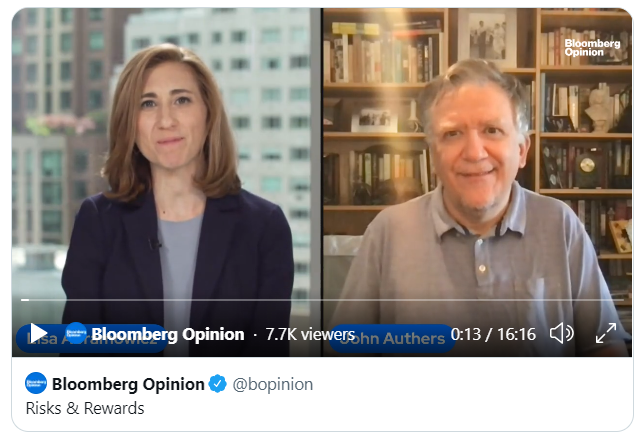643x438 pixels.
Task: Click the playhead marker at the start of the progress bar
Action: pos(25,300)
